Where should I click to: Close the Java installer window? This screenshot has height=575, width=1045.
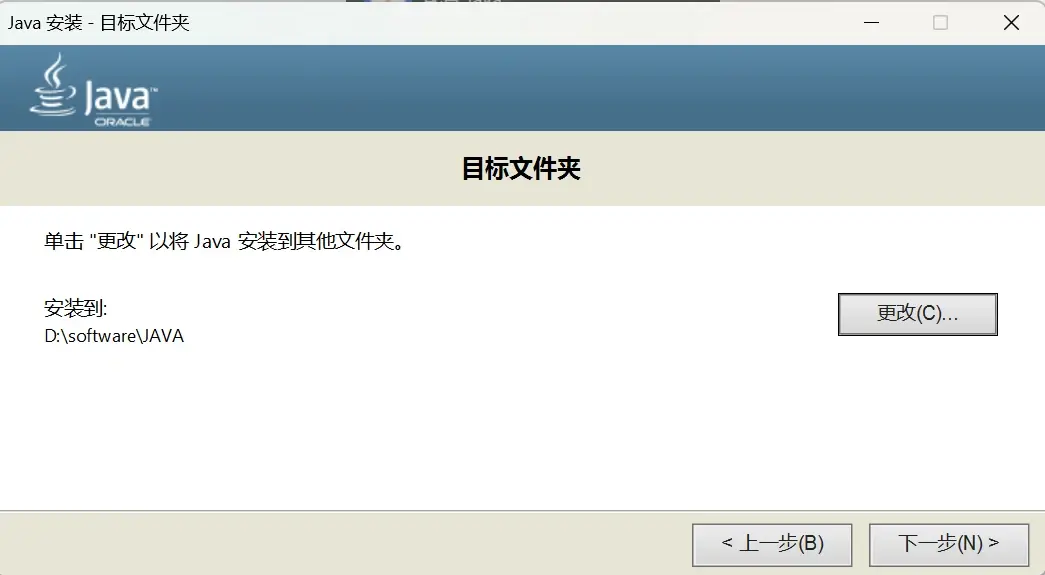tap(1011, 23)
